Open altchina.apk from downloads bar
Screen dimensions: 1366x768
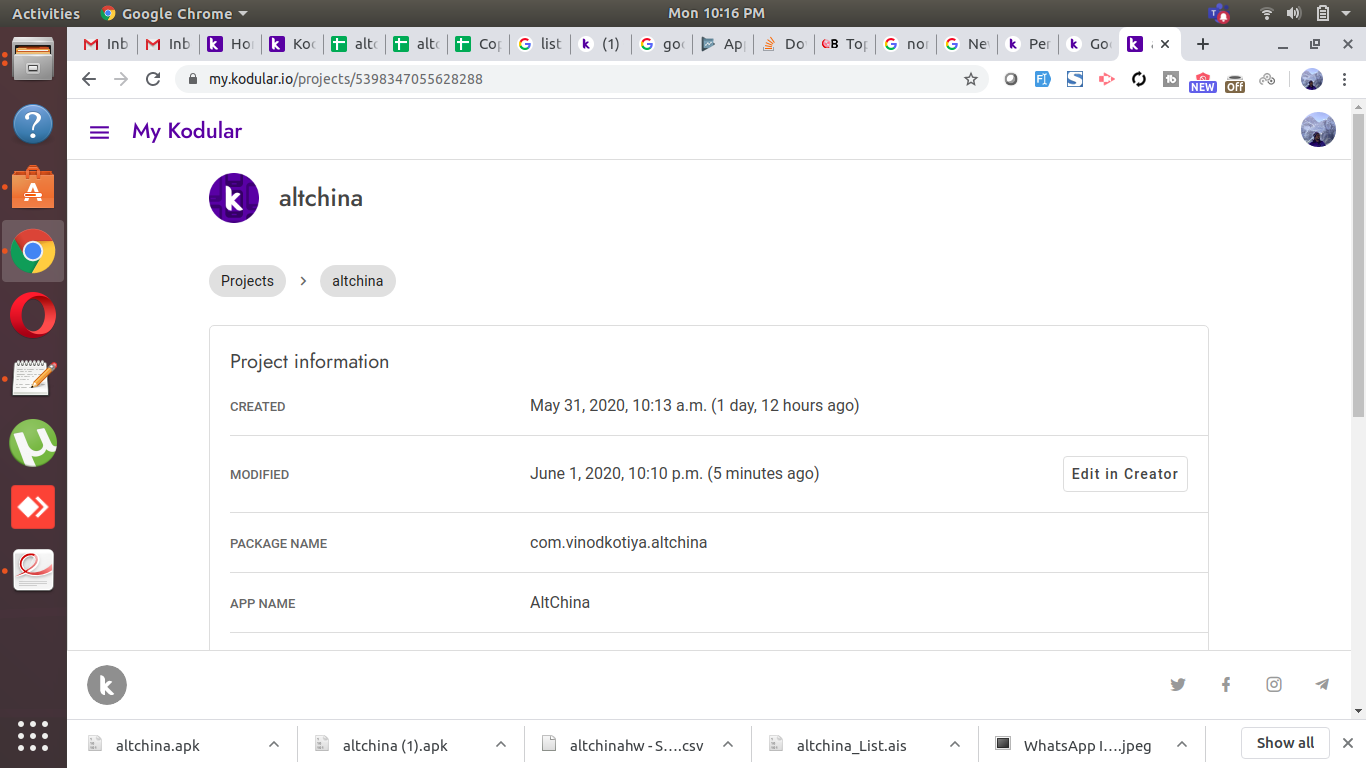158,745
